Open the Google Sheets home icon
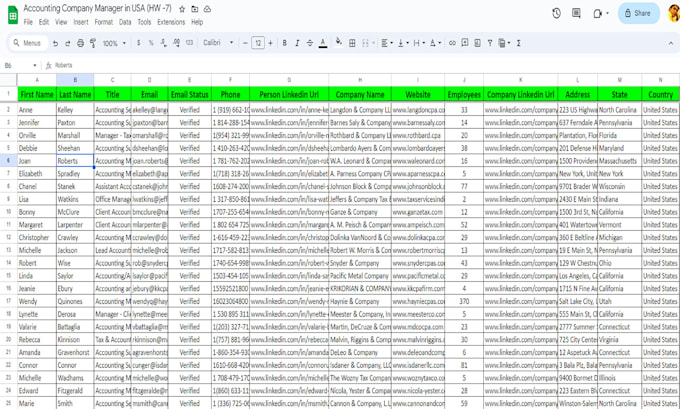This screenshot has height=409, width=680. tap(13, 15)
